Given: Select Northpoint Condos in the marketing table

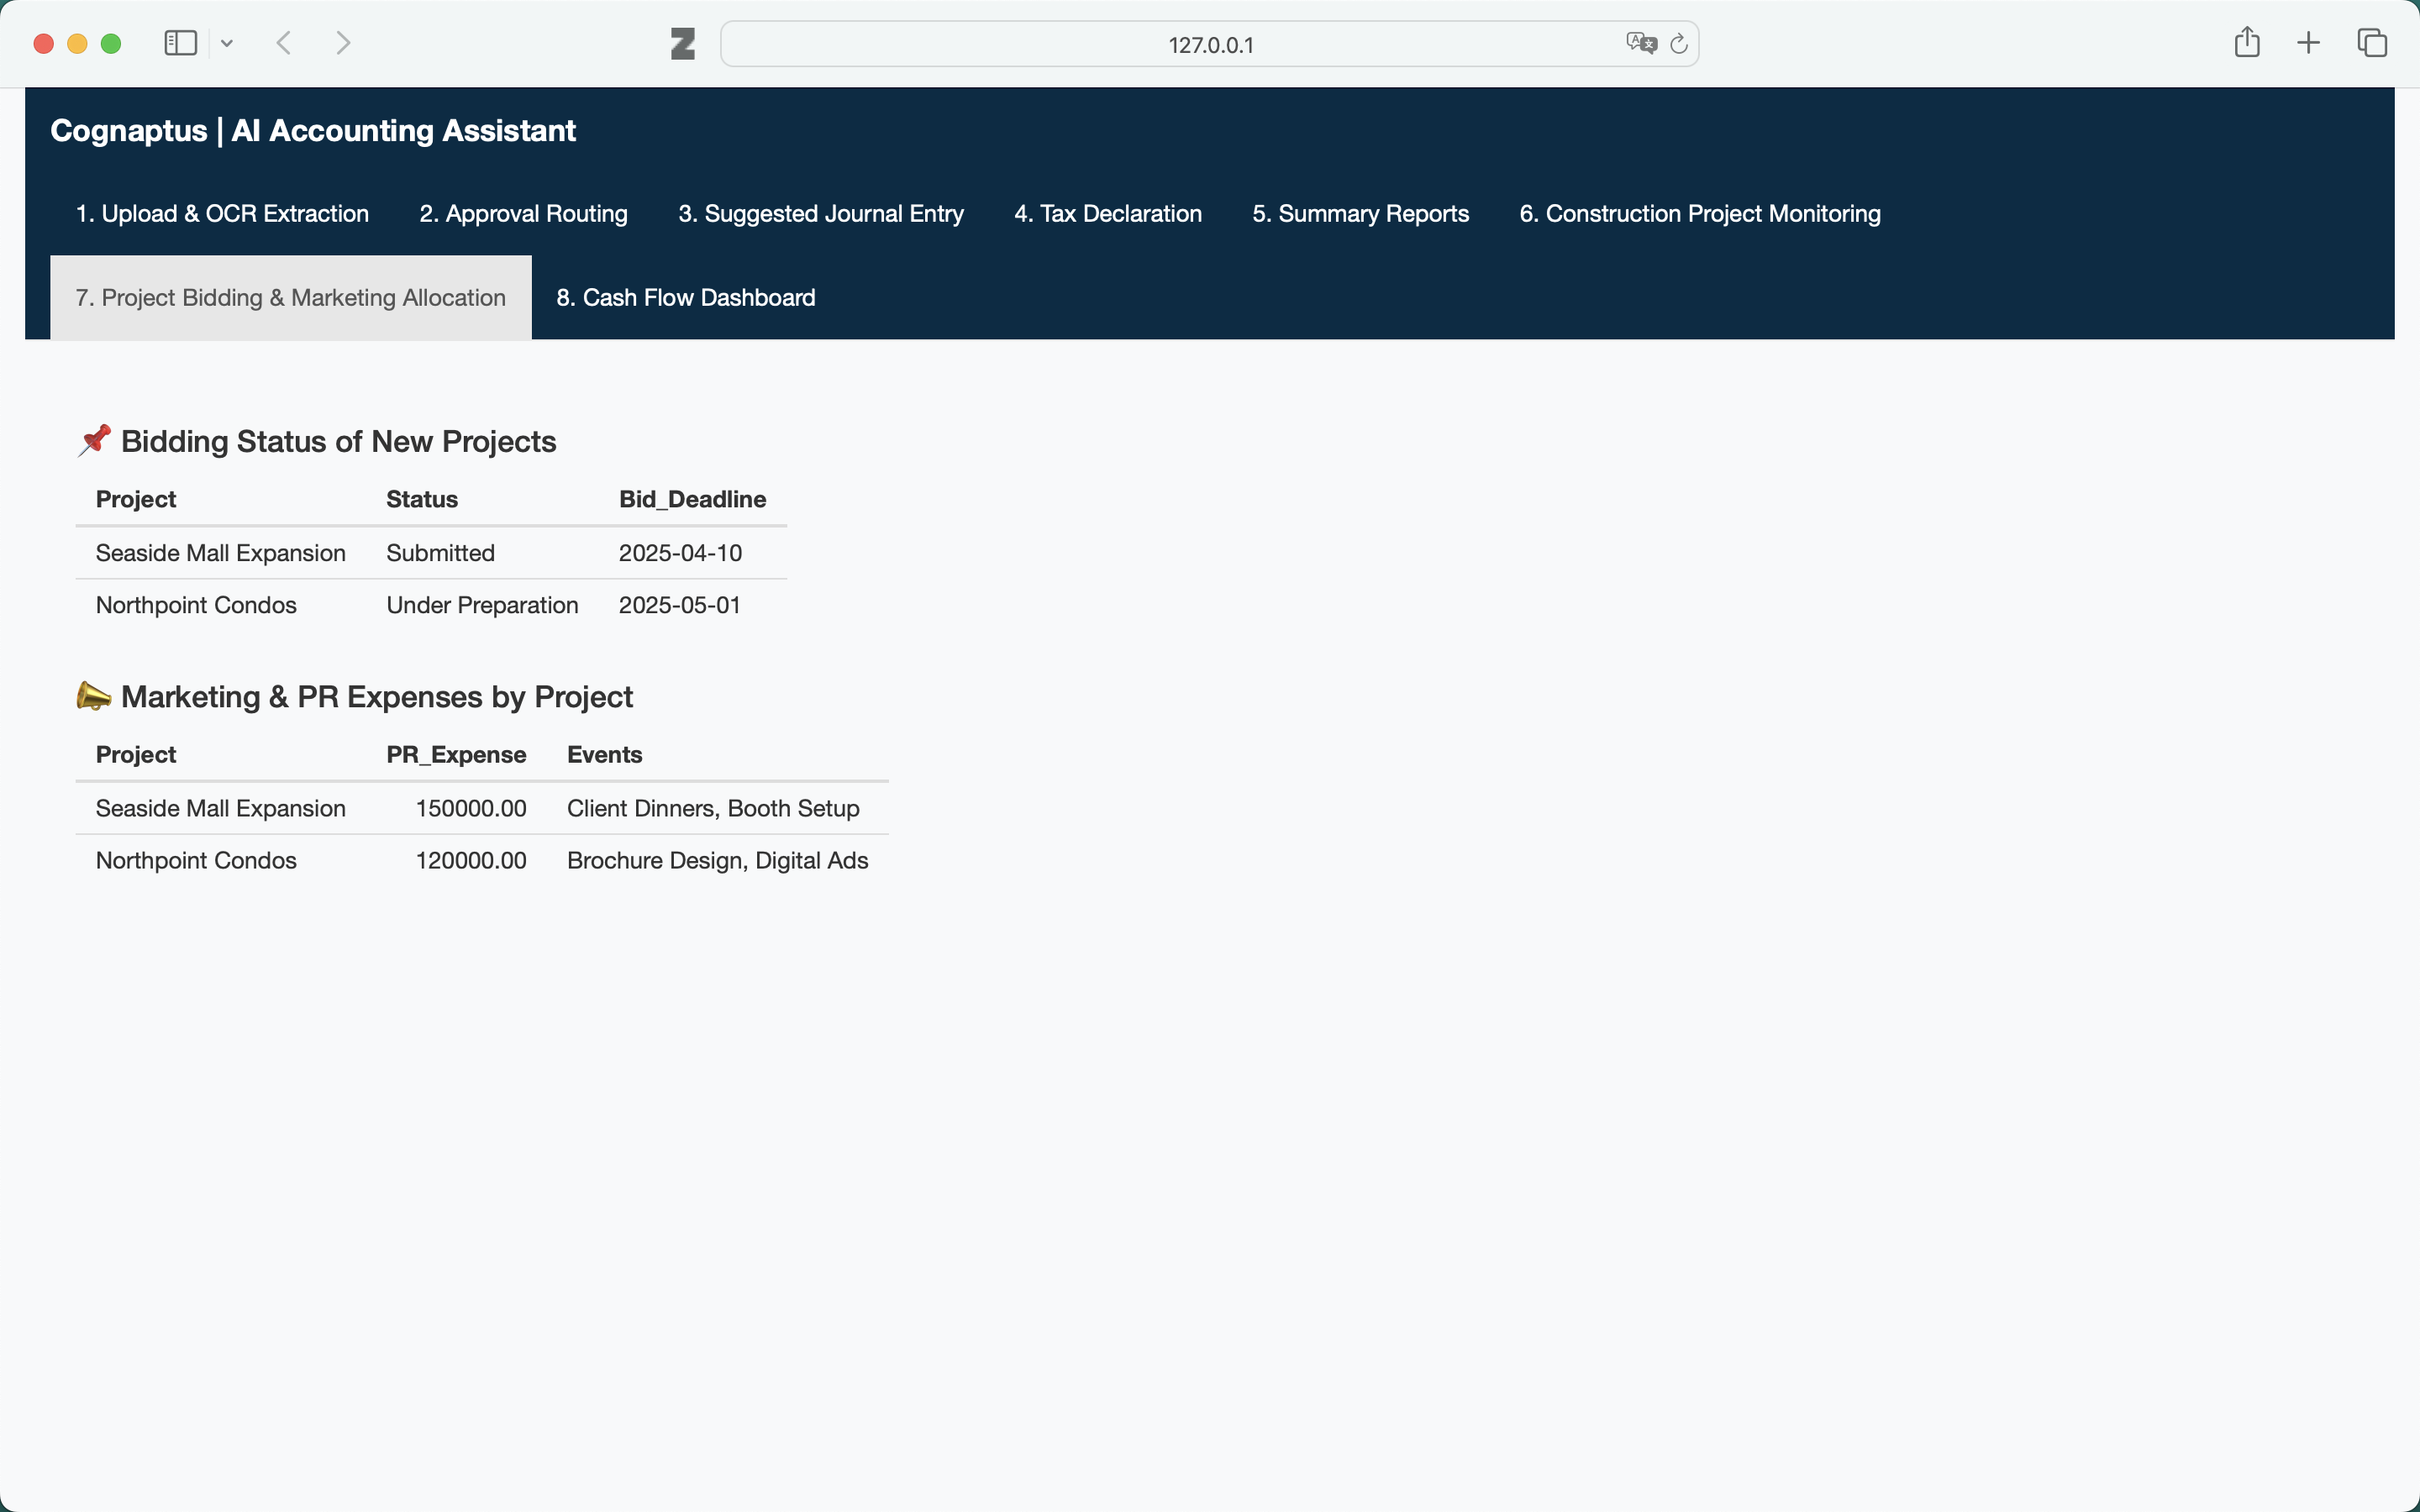Looking at the screenshot, I should tap(196, 860).
